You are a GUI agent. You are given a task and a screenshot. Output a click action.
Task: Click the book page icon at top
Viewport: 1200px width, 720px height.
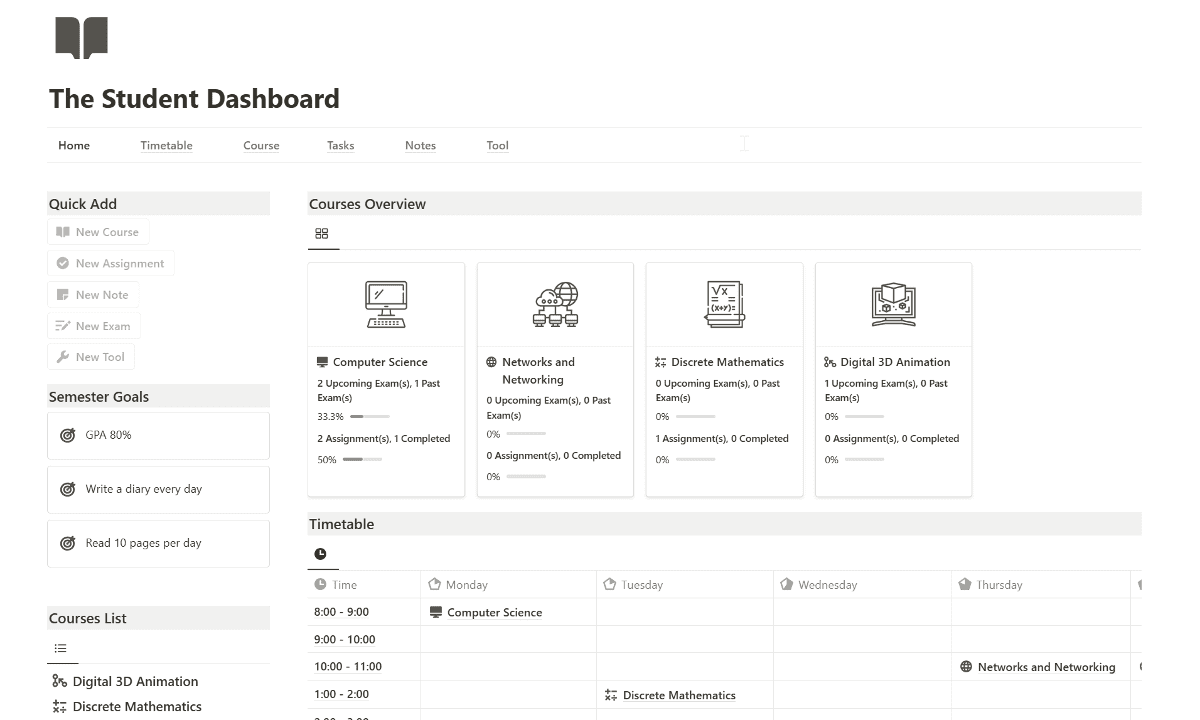click(82, 38)
